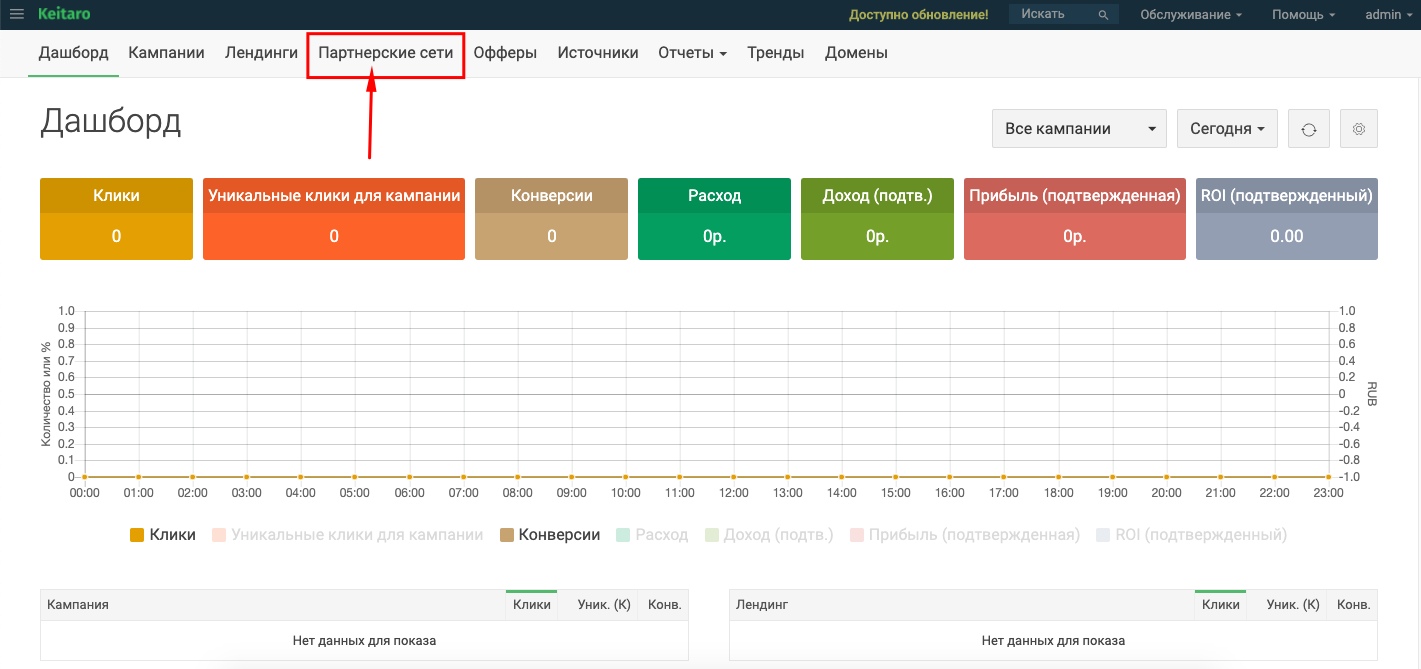Screen dimensions: 1421x669
Task: Sort landing table by Конв. column
Action: [1354, 605]
